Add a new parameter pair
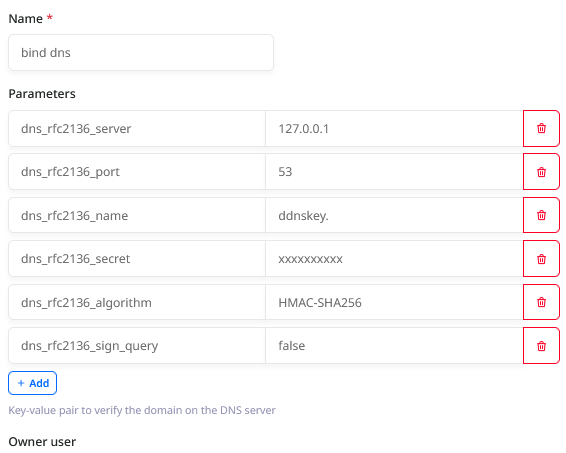566x453 pixels. tap(32, 383)
